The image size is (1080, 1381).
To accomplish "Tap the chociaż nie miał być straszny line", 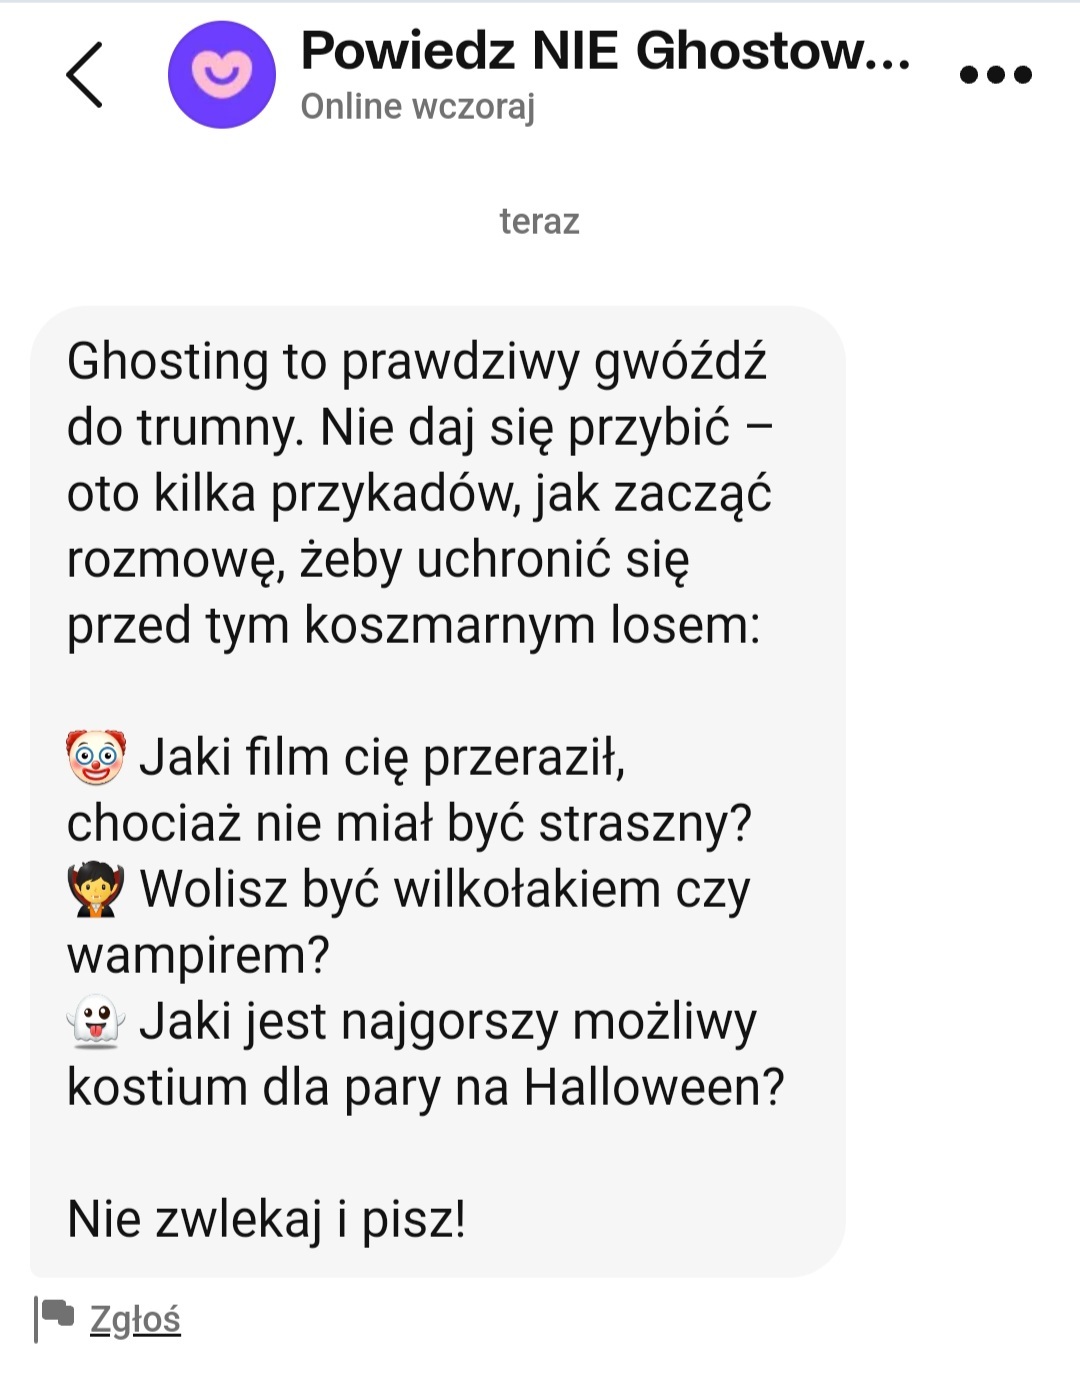I will (408, 823).
